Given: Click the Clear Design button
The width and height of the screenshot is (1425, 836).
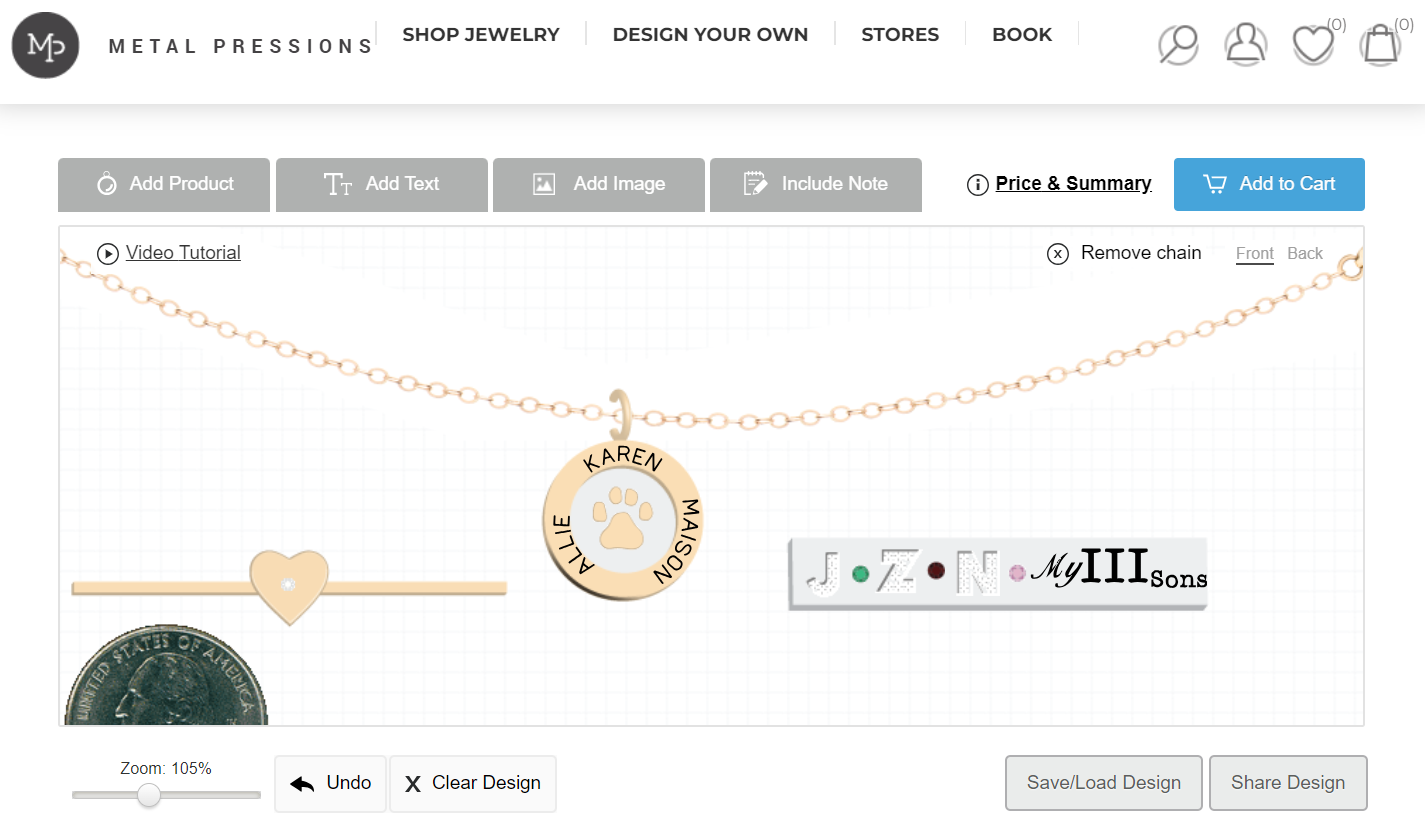Looking at the screenshot, I should [473, 783].
